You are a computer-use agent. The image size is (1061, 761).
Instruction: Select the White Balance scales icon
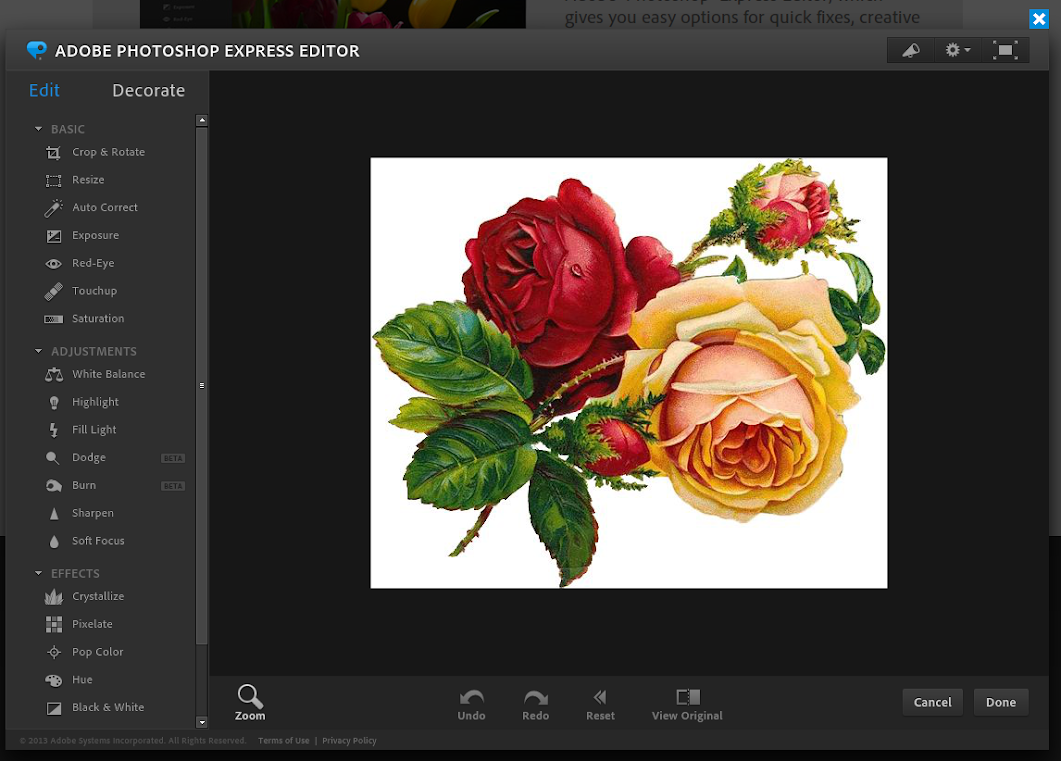[x=53, y=375]
